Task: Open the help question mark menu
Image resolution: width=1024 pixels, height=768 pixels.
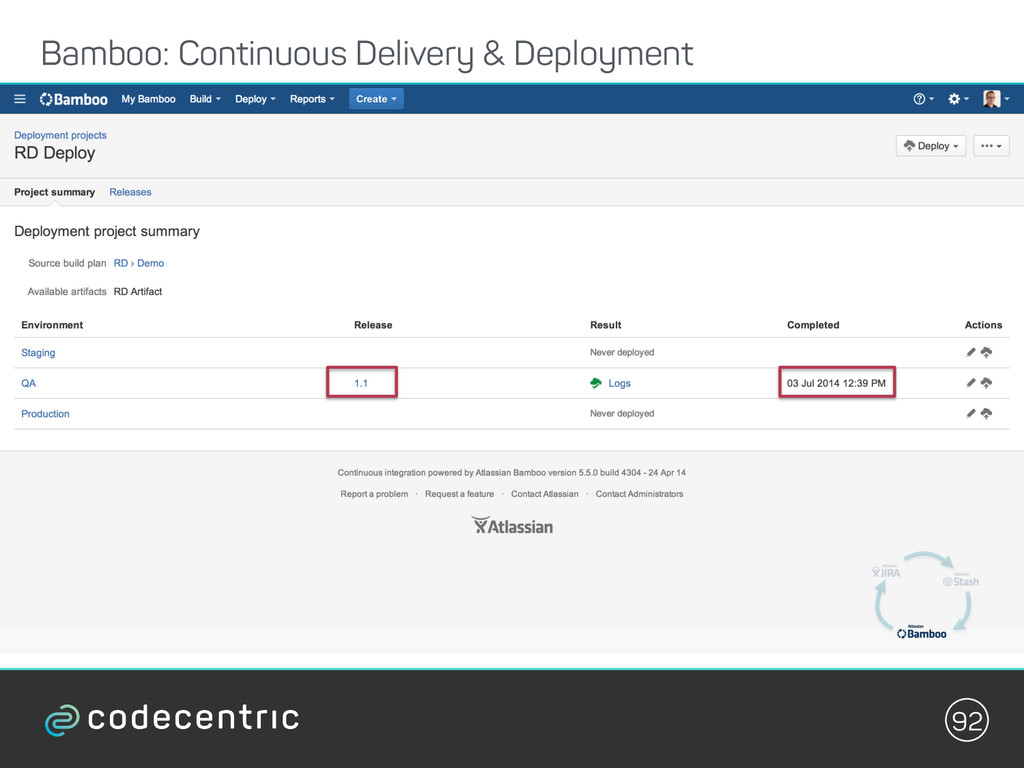Action: point(923,99)
